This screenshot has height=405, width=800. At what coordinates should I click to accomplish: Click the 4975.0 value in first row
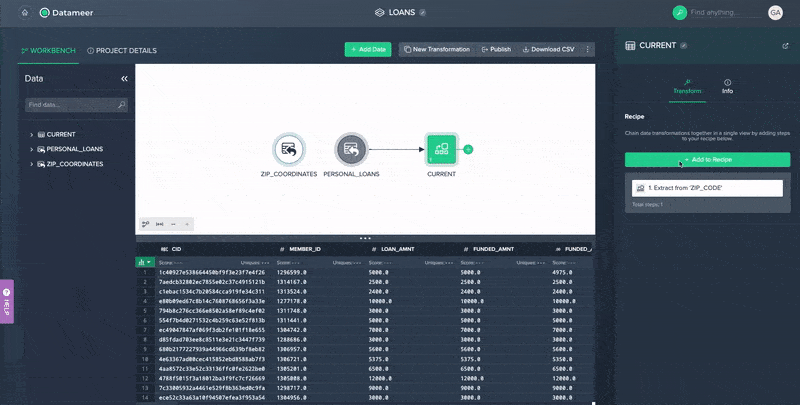pos(562,272)
